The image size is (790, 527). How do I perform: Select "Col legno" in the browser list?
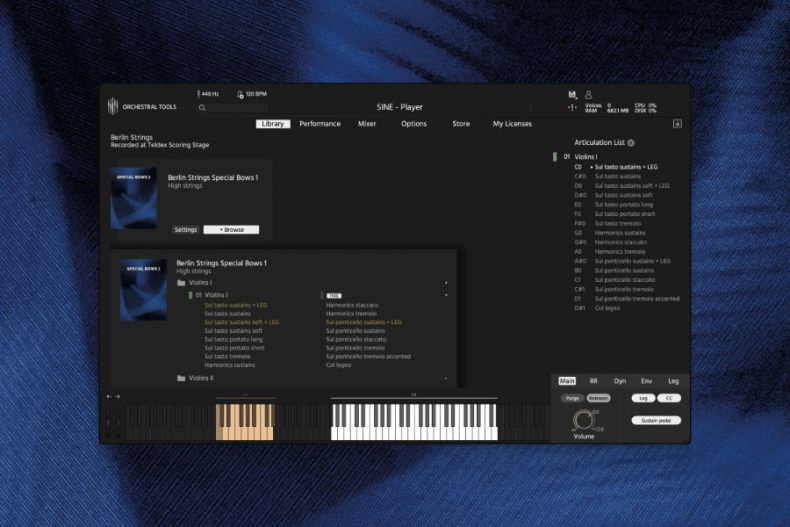(339, 365)
